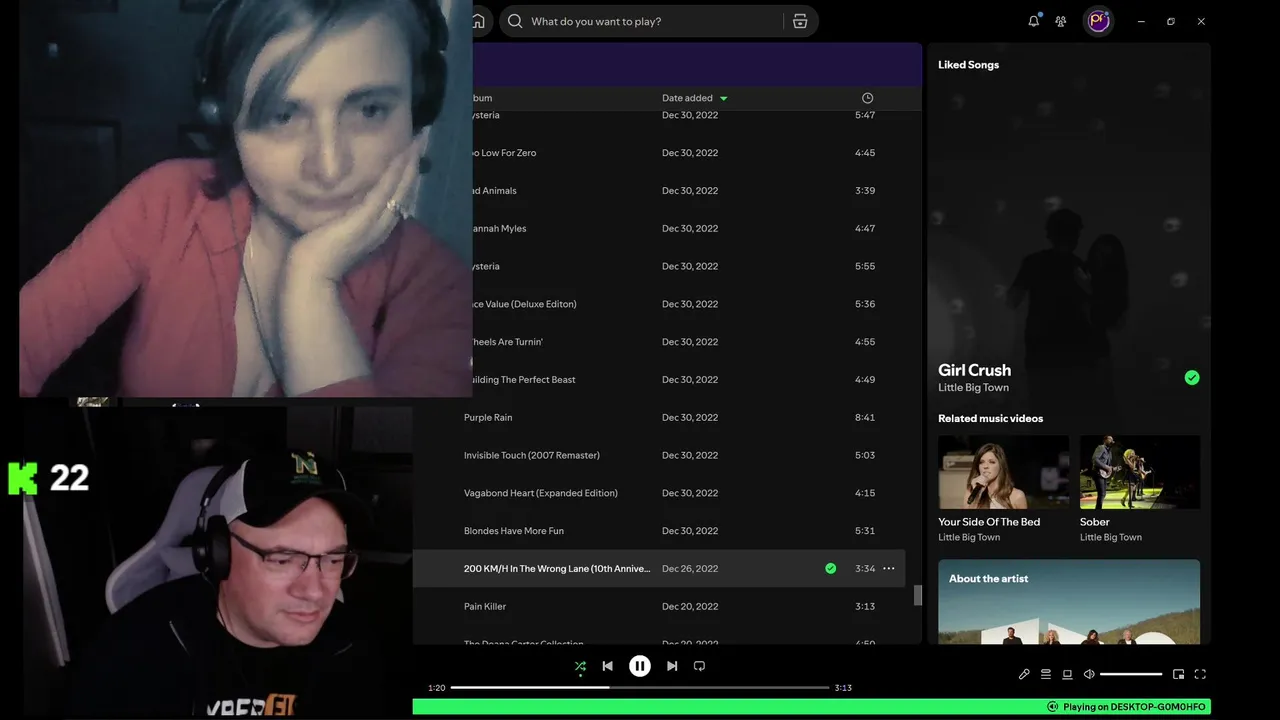The width and height of the screenshot is (1280, 720).
Task: Open Girl Crush song title link
Action: [x=974, y=370]
